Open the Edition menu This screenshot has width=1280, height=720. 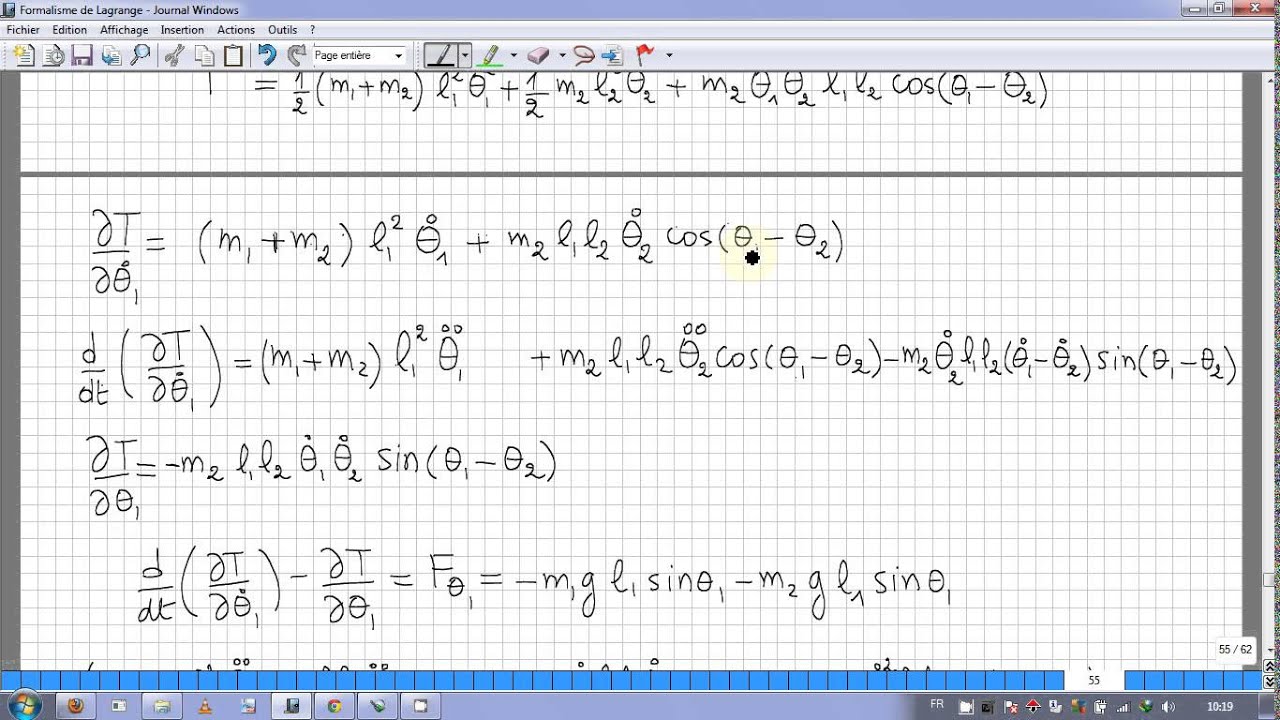click(70, 30)
